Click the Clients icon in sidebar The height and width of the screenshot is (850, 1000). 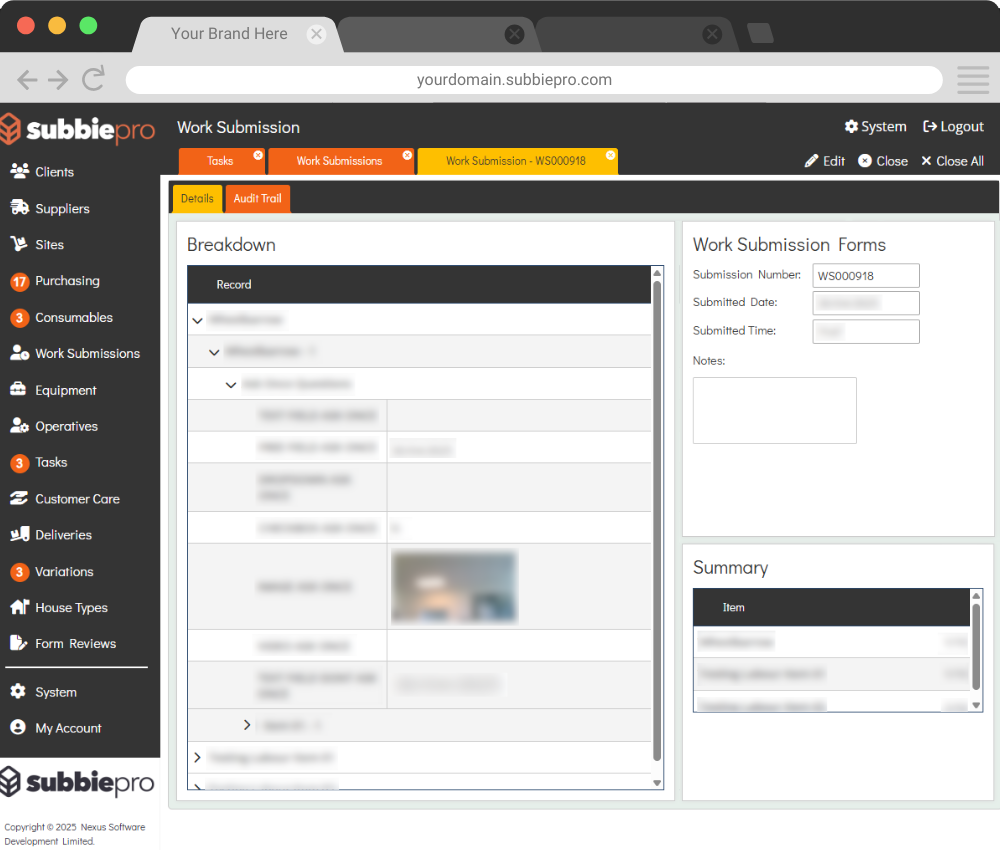(19, 172)
